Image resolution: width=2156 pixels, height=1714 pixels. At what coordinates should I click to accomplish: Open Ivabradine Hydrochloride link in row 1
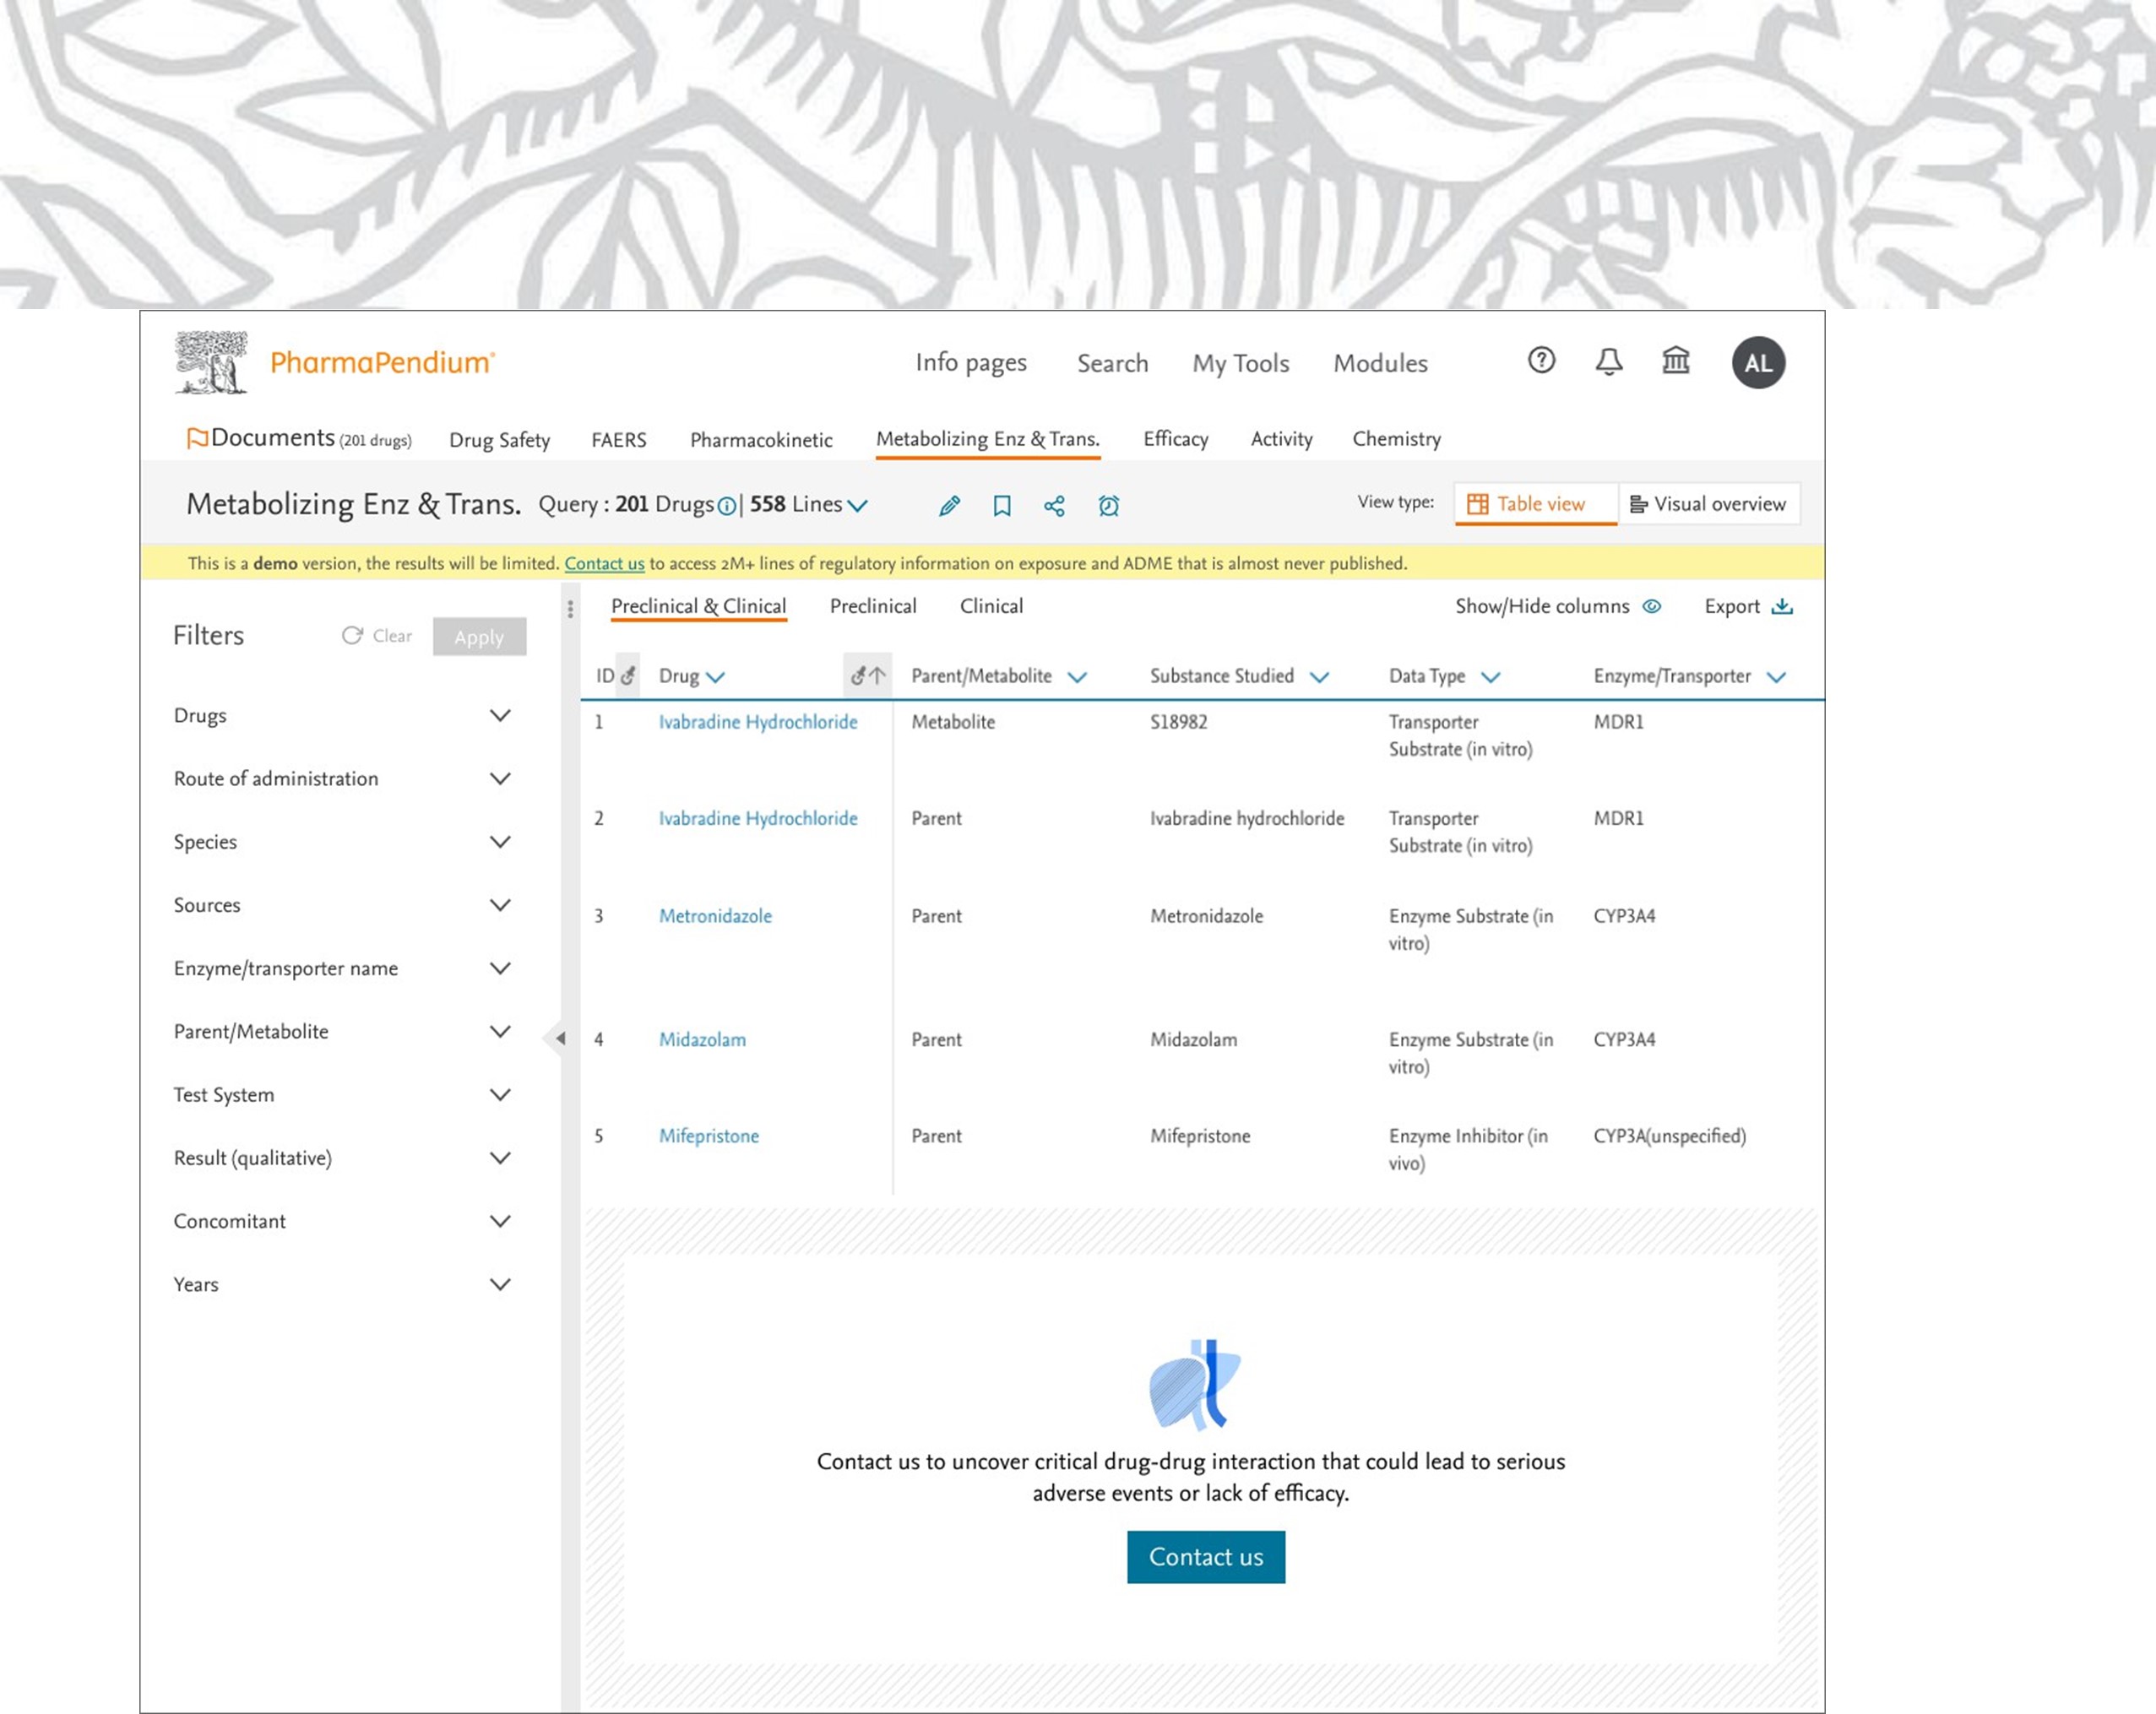pos(757,721)
